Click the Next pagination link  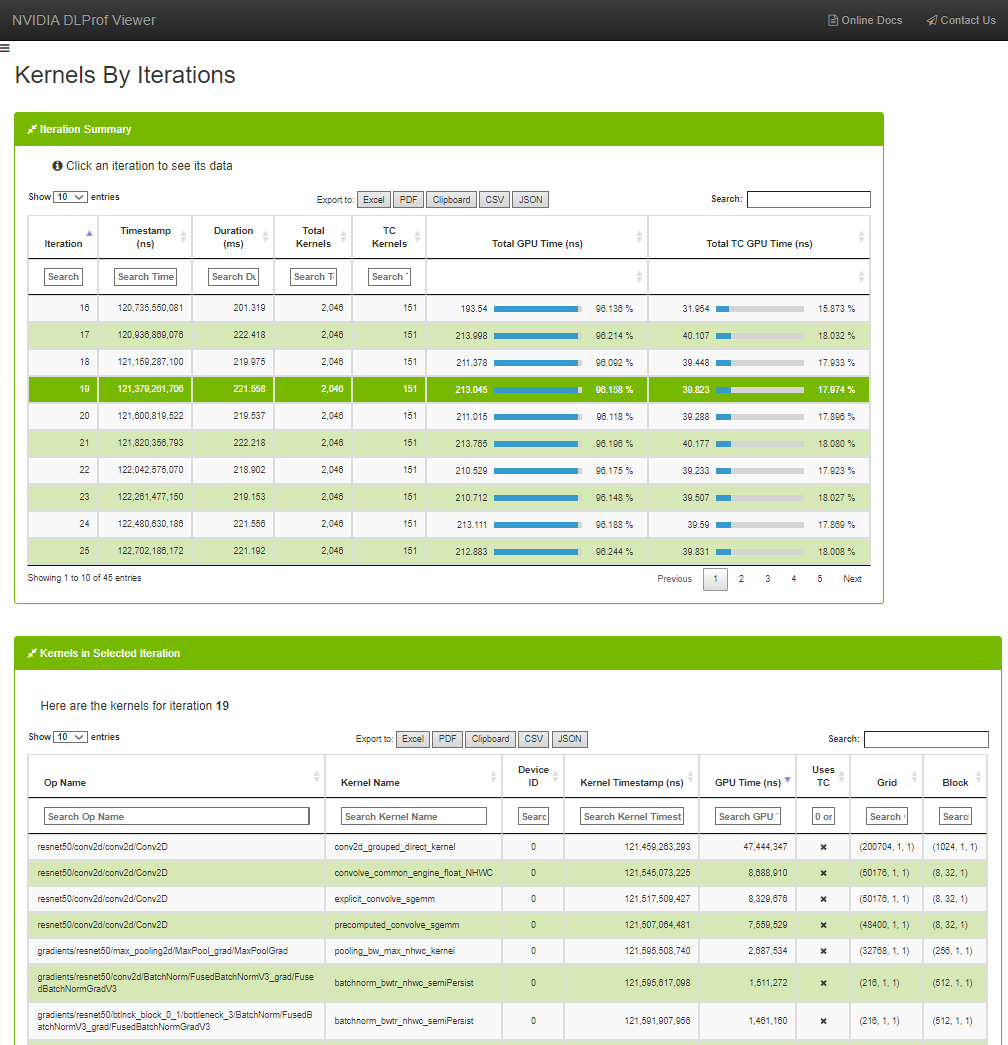[x=852, y=579]
